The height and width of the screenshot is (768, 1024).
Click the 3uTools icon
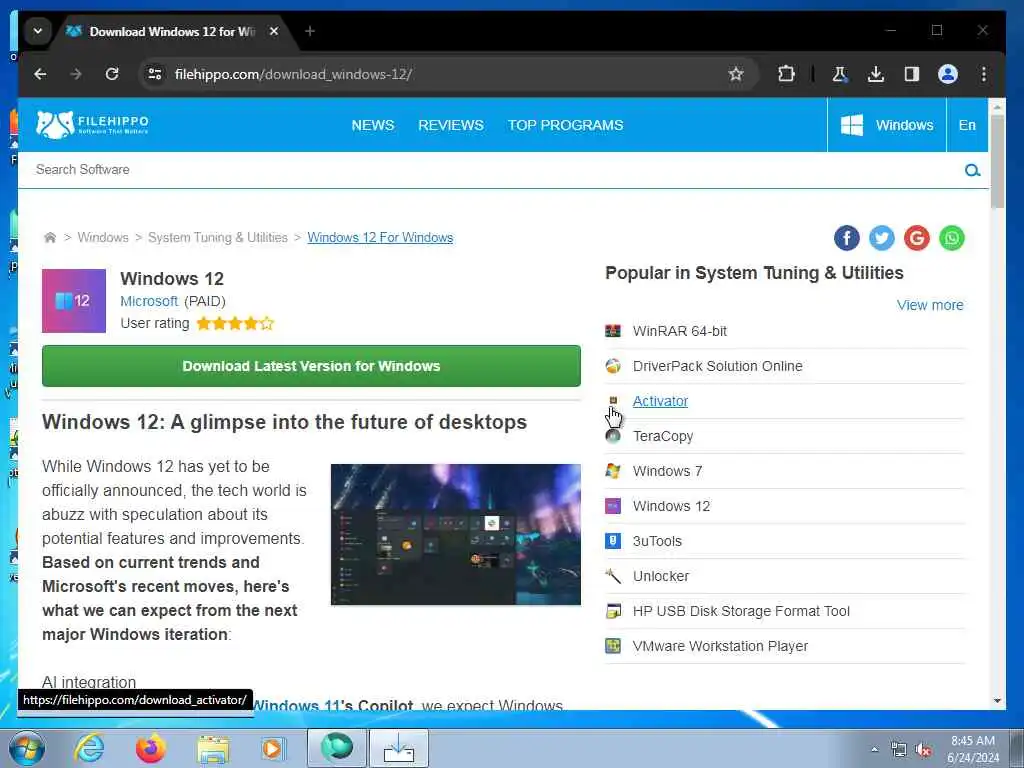coord(613,541)
